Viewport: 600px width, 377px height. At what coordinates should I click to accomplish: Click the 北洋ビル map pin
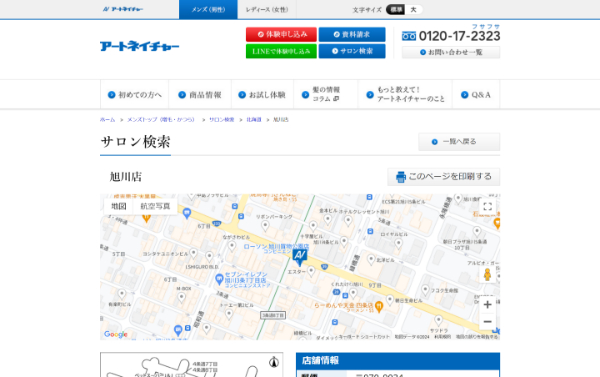pyautogui.click(x=371, y=259)
